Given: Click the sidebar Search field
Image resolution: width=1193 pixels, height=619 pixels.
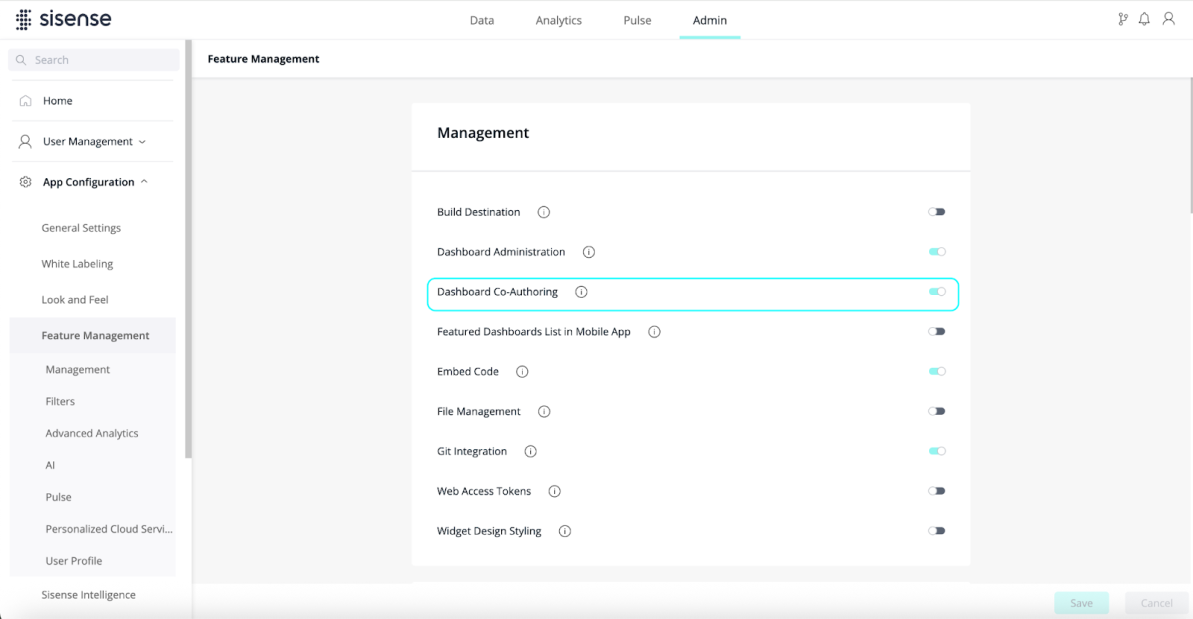Looking at the screenshot, I should 94,60.
